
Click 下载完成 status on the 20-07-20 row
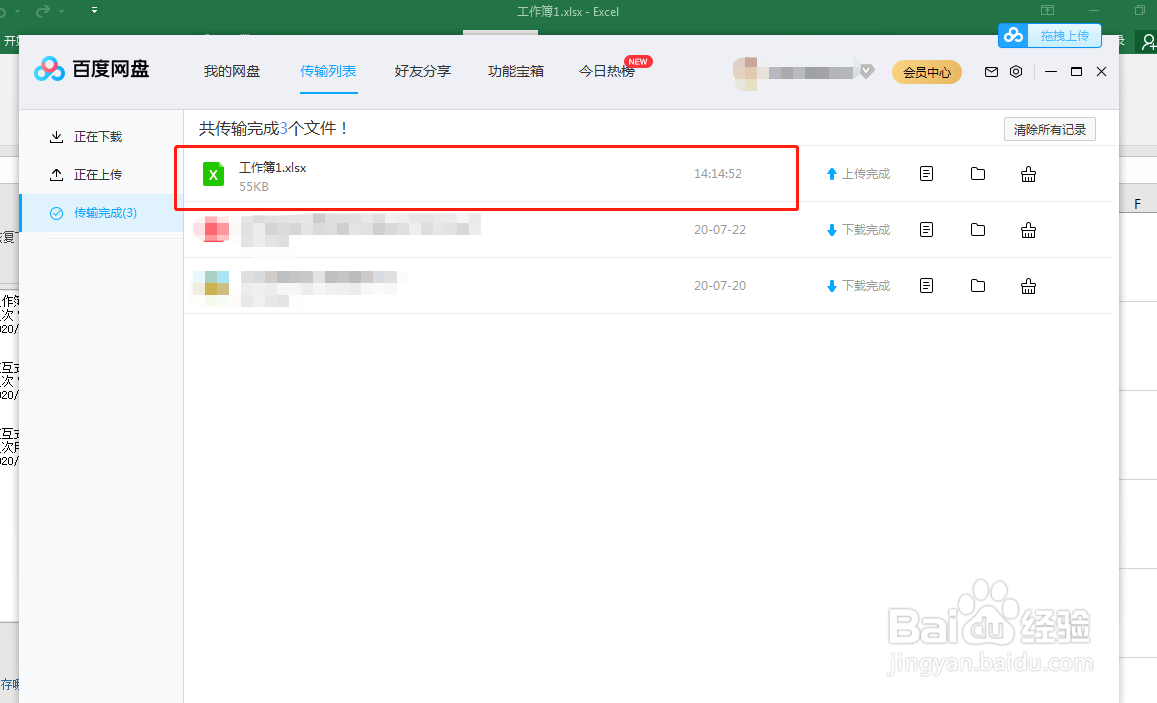866,285
